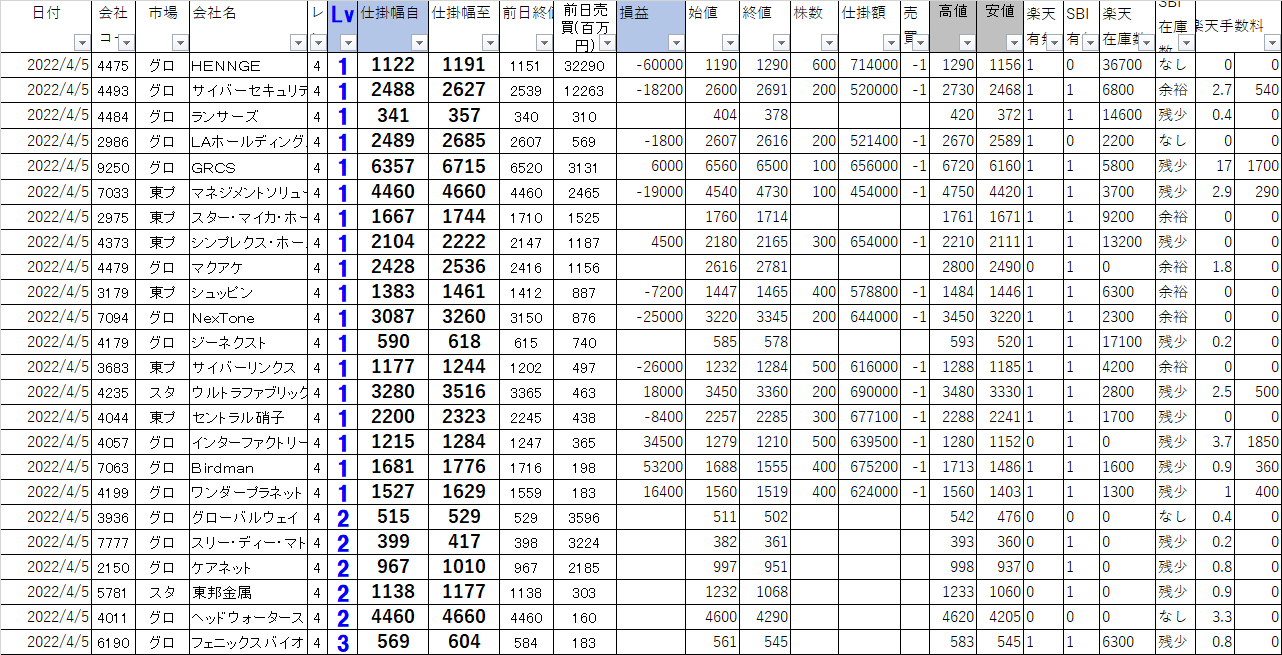Select the ランサーズ company name cell

pos(249,116)
